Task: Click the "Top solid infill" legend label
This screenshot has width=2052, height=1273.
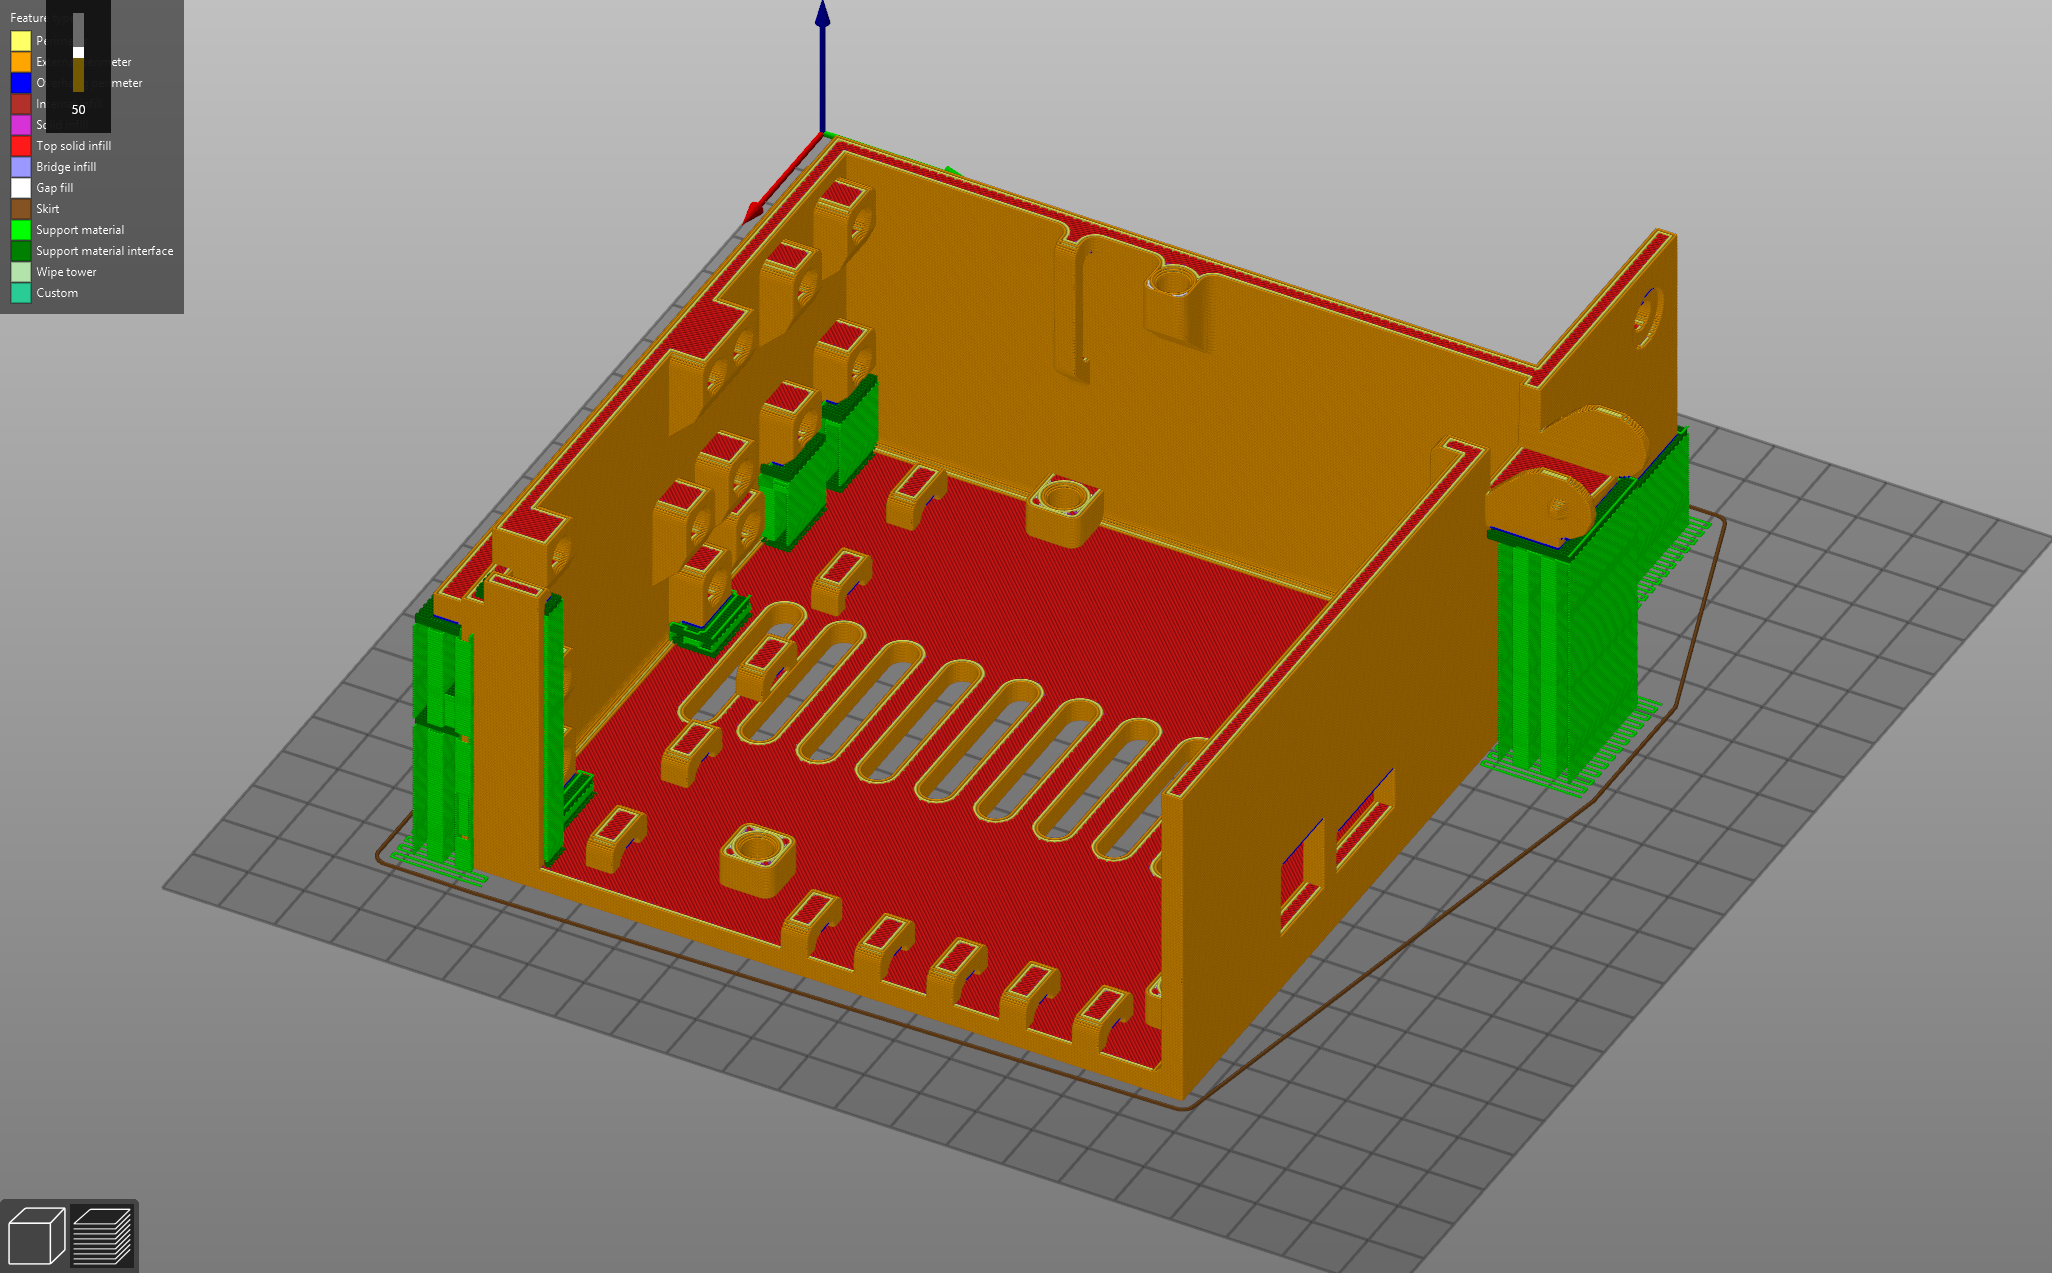Action: [x=74, y=146]
